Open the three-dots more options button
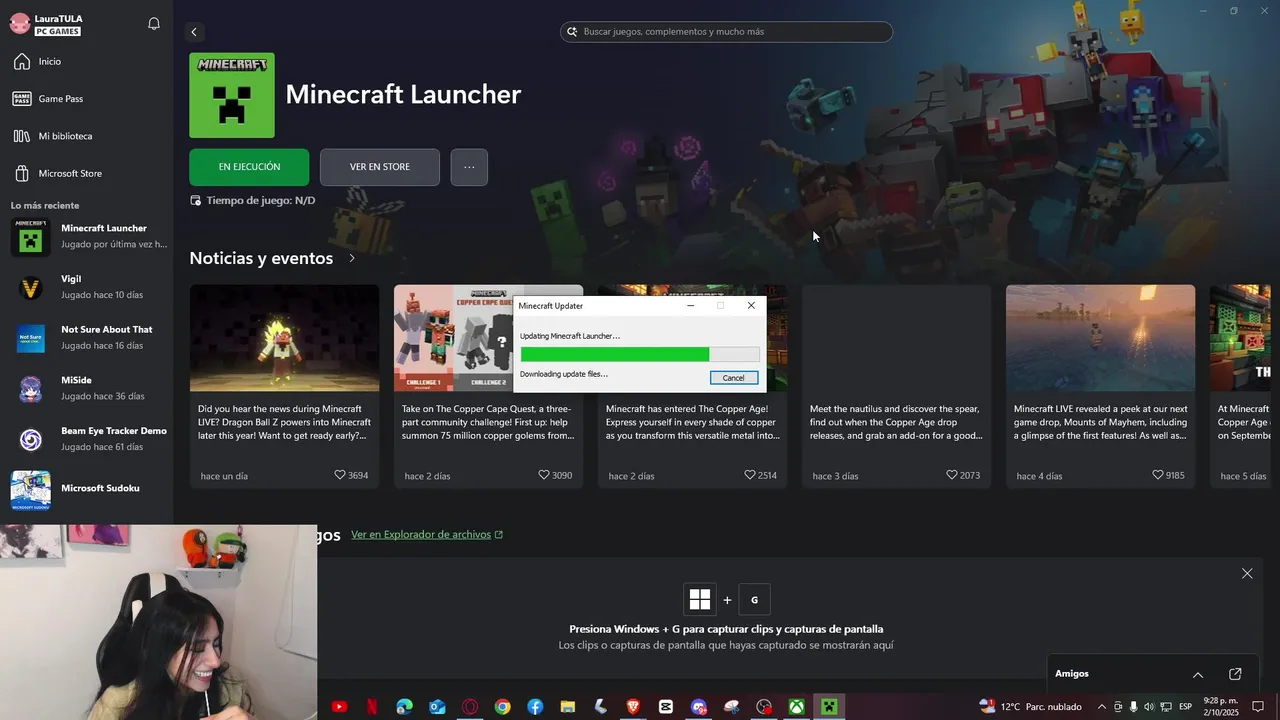 (469, 167)
